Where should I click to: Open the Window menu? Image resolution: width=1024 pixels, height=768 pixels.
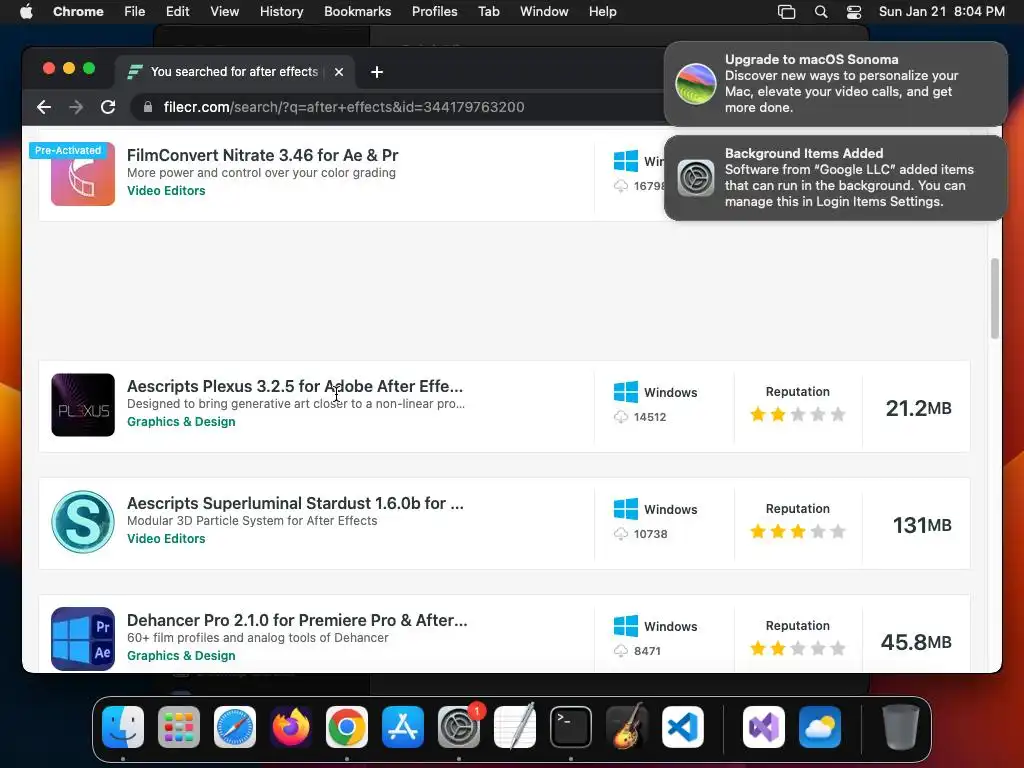pyautogui.click(x=544, y=12)
